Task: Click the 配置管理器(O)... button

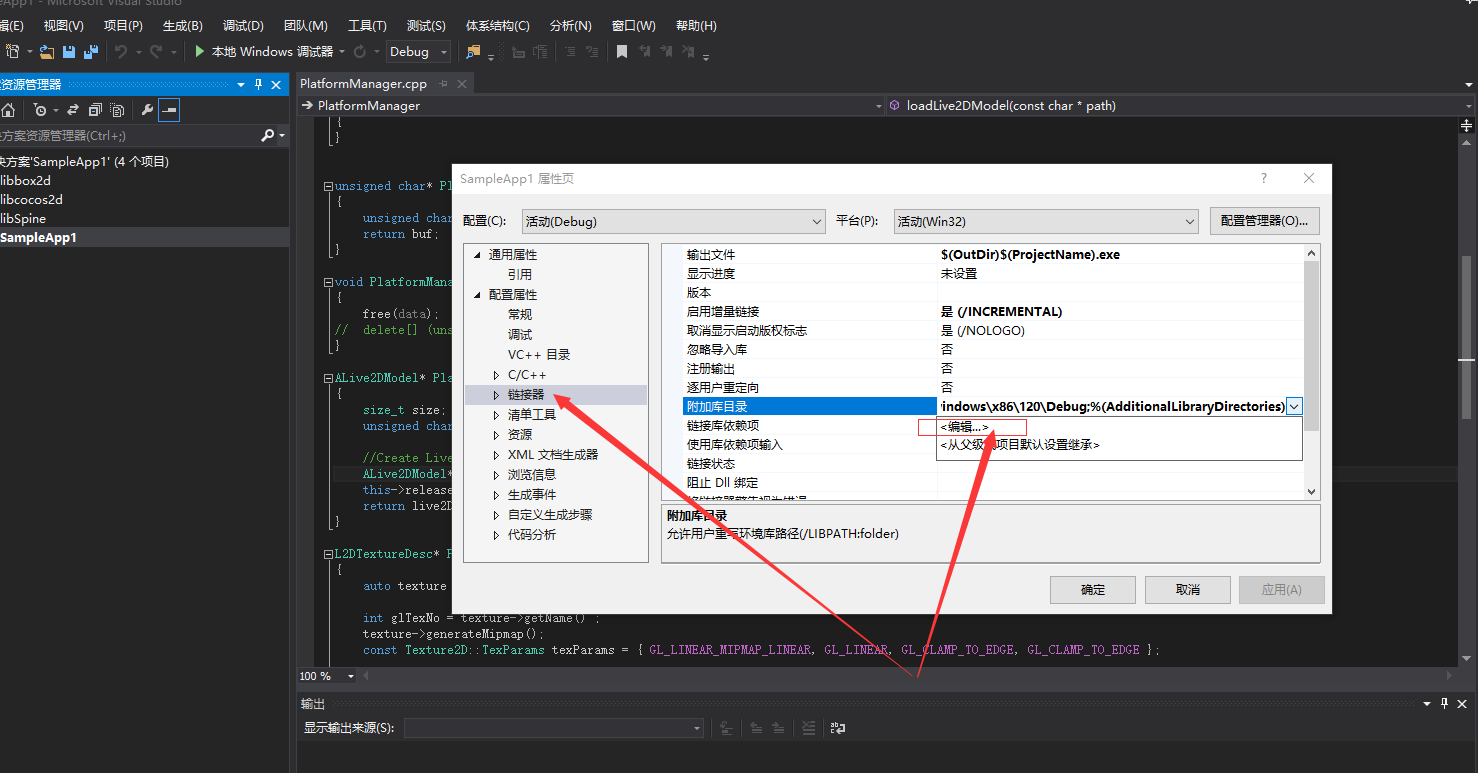Action: (1265, 221)
